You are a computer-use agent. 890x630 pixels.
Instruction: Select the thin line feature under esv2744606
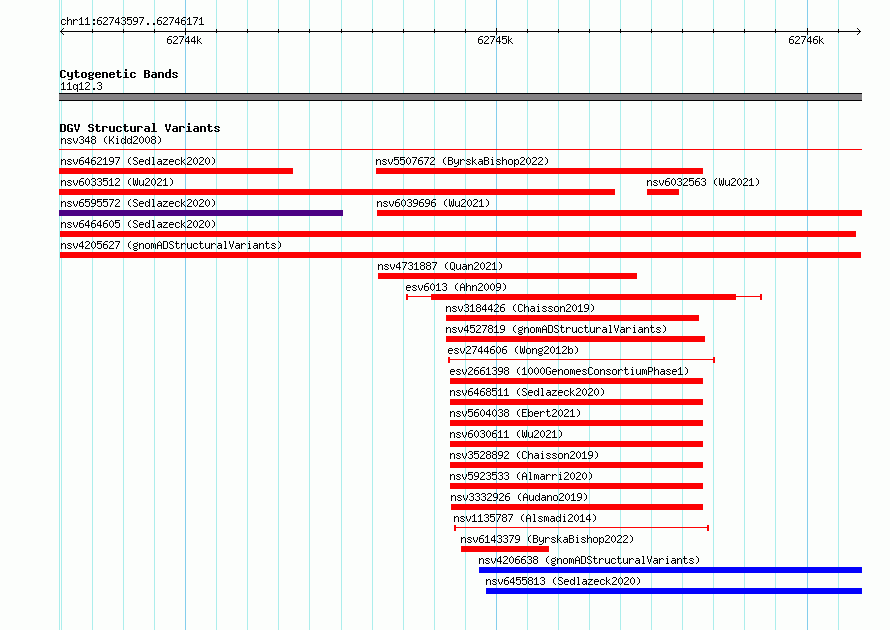tap(581, 360)
